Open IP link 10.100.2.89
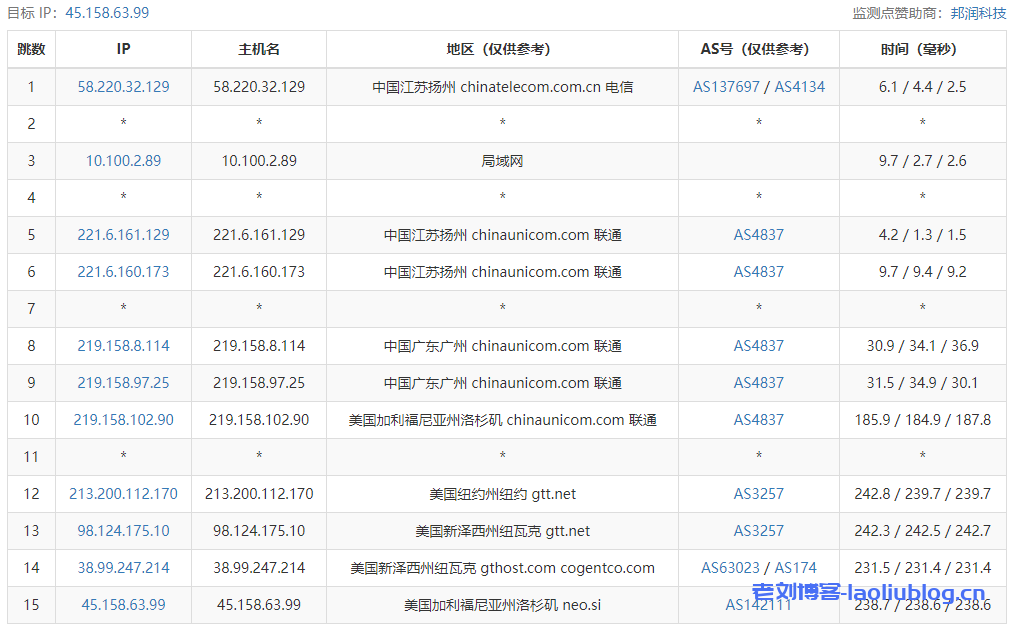 (123, 161)
